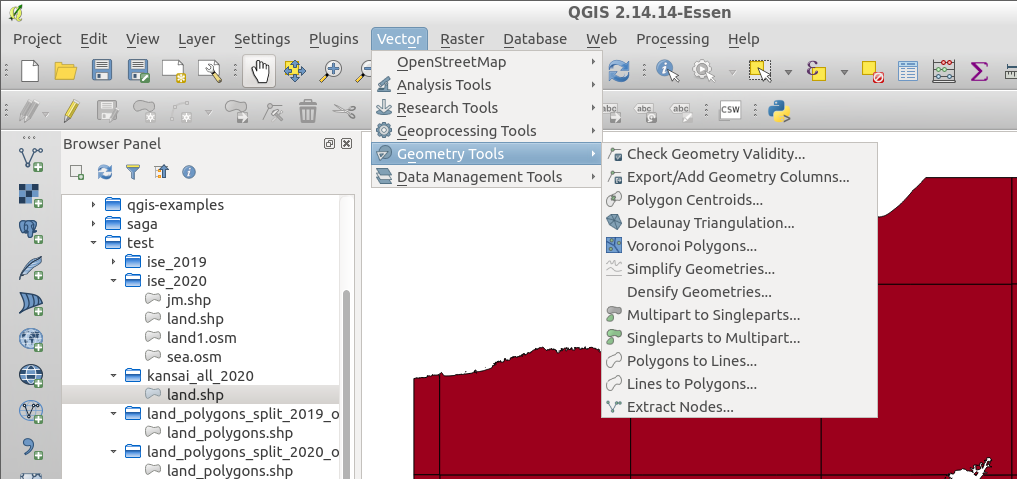1017x479 pixels.
Task: Open the Field Calculator abacus icon
Action: [x=944, y=71]
